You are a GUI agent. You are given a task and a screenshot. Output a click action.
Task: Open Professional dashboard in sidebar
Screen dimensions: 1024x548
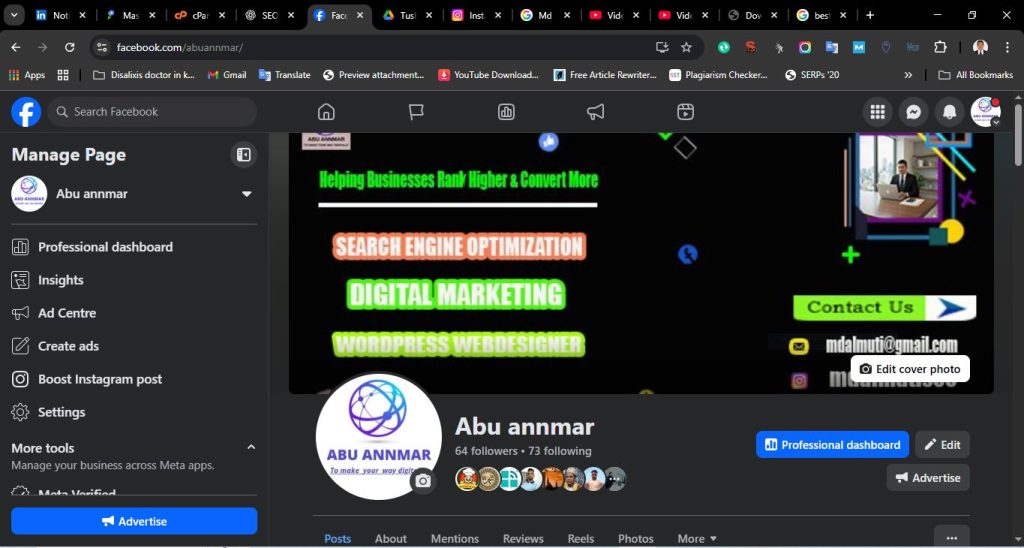point(134,247)
